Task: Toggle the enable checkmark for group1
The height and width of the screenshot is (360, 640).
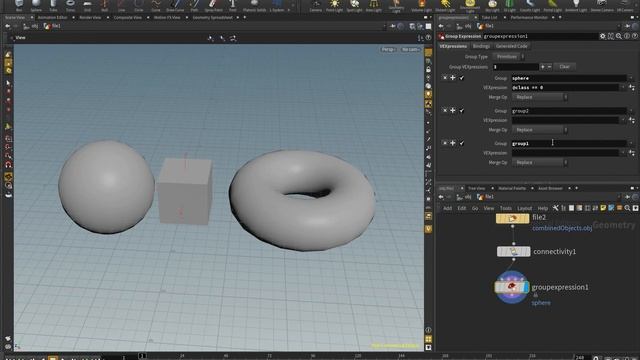Action: coord(462,143)
